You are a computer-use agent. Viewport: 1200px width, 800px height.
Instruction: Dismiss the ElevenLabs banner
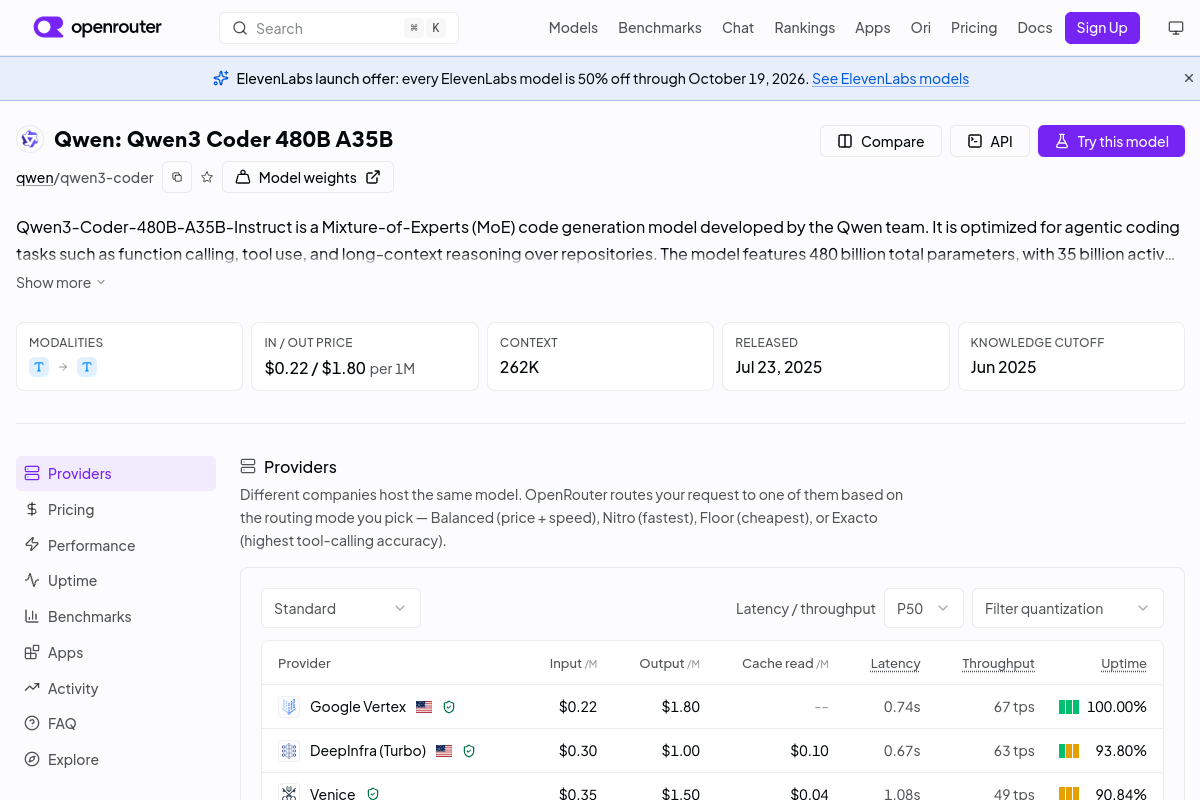tap(1189, 78)
